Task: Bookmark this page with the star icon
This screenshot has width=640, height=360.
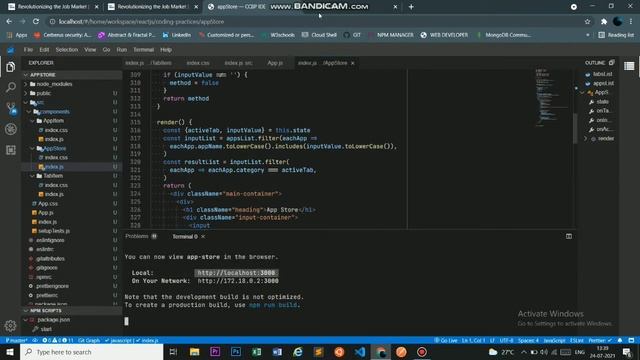Action: [x=587, y=21]
